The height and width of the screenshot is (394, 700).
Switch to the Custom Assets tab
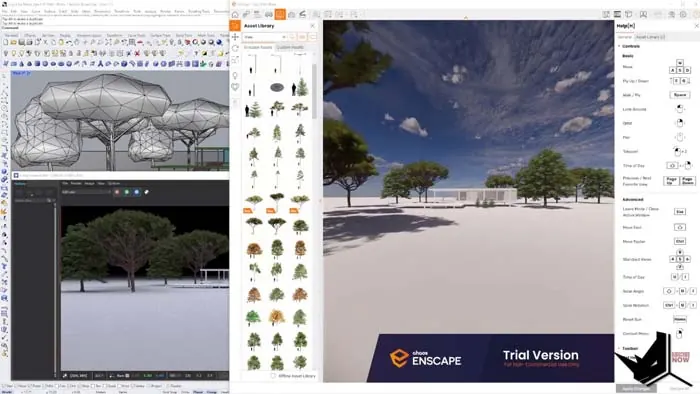point(290,47)
